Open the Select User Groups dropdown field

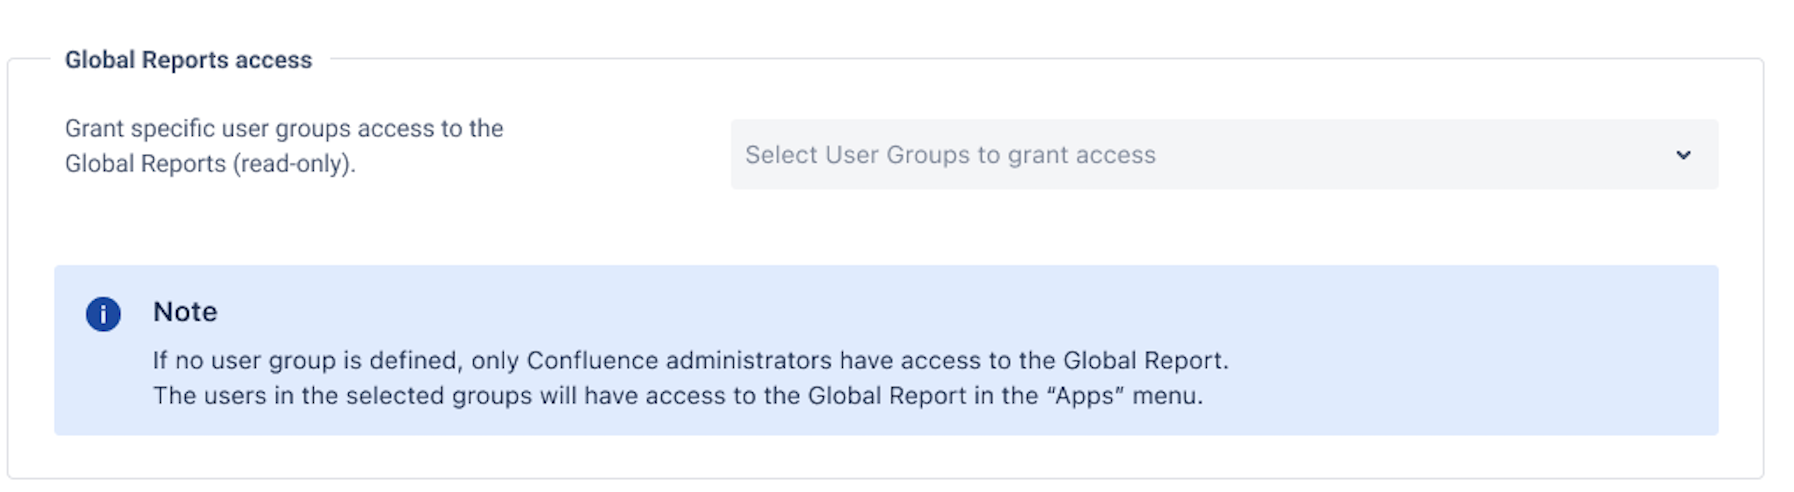coord(1223,155)
